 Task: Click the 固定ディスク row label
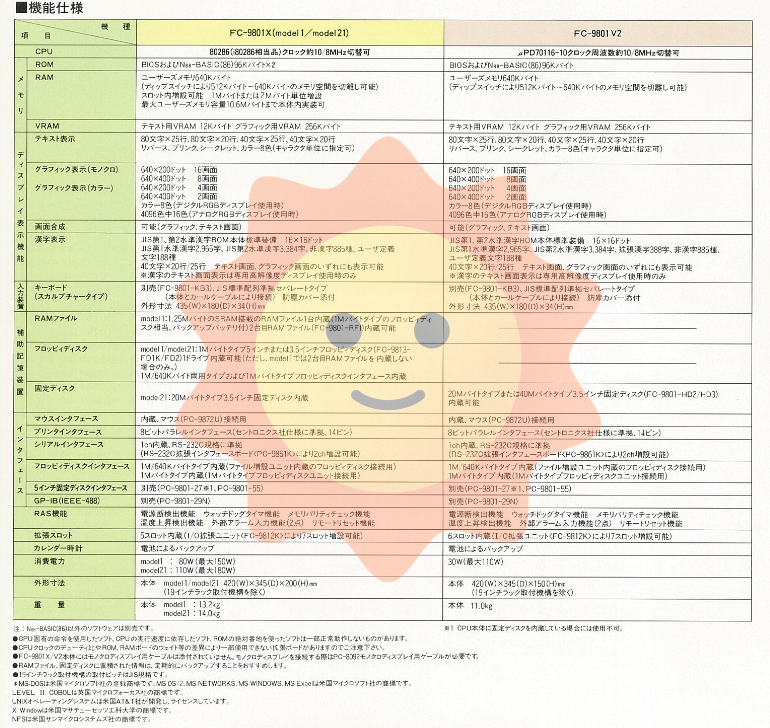tap(54, 386)
